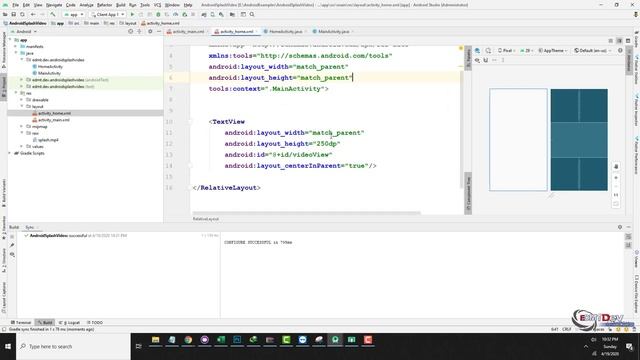The height and width of the screenshot is (360, 640).
Task: Click preview warning info icon
Action: coord(620,51)
